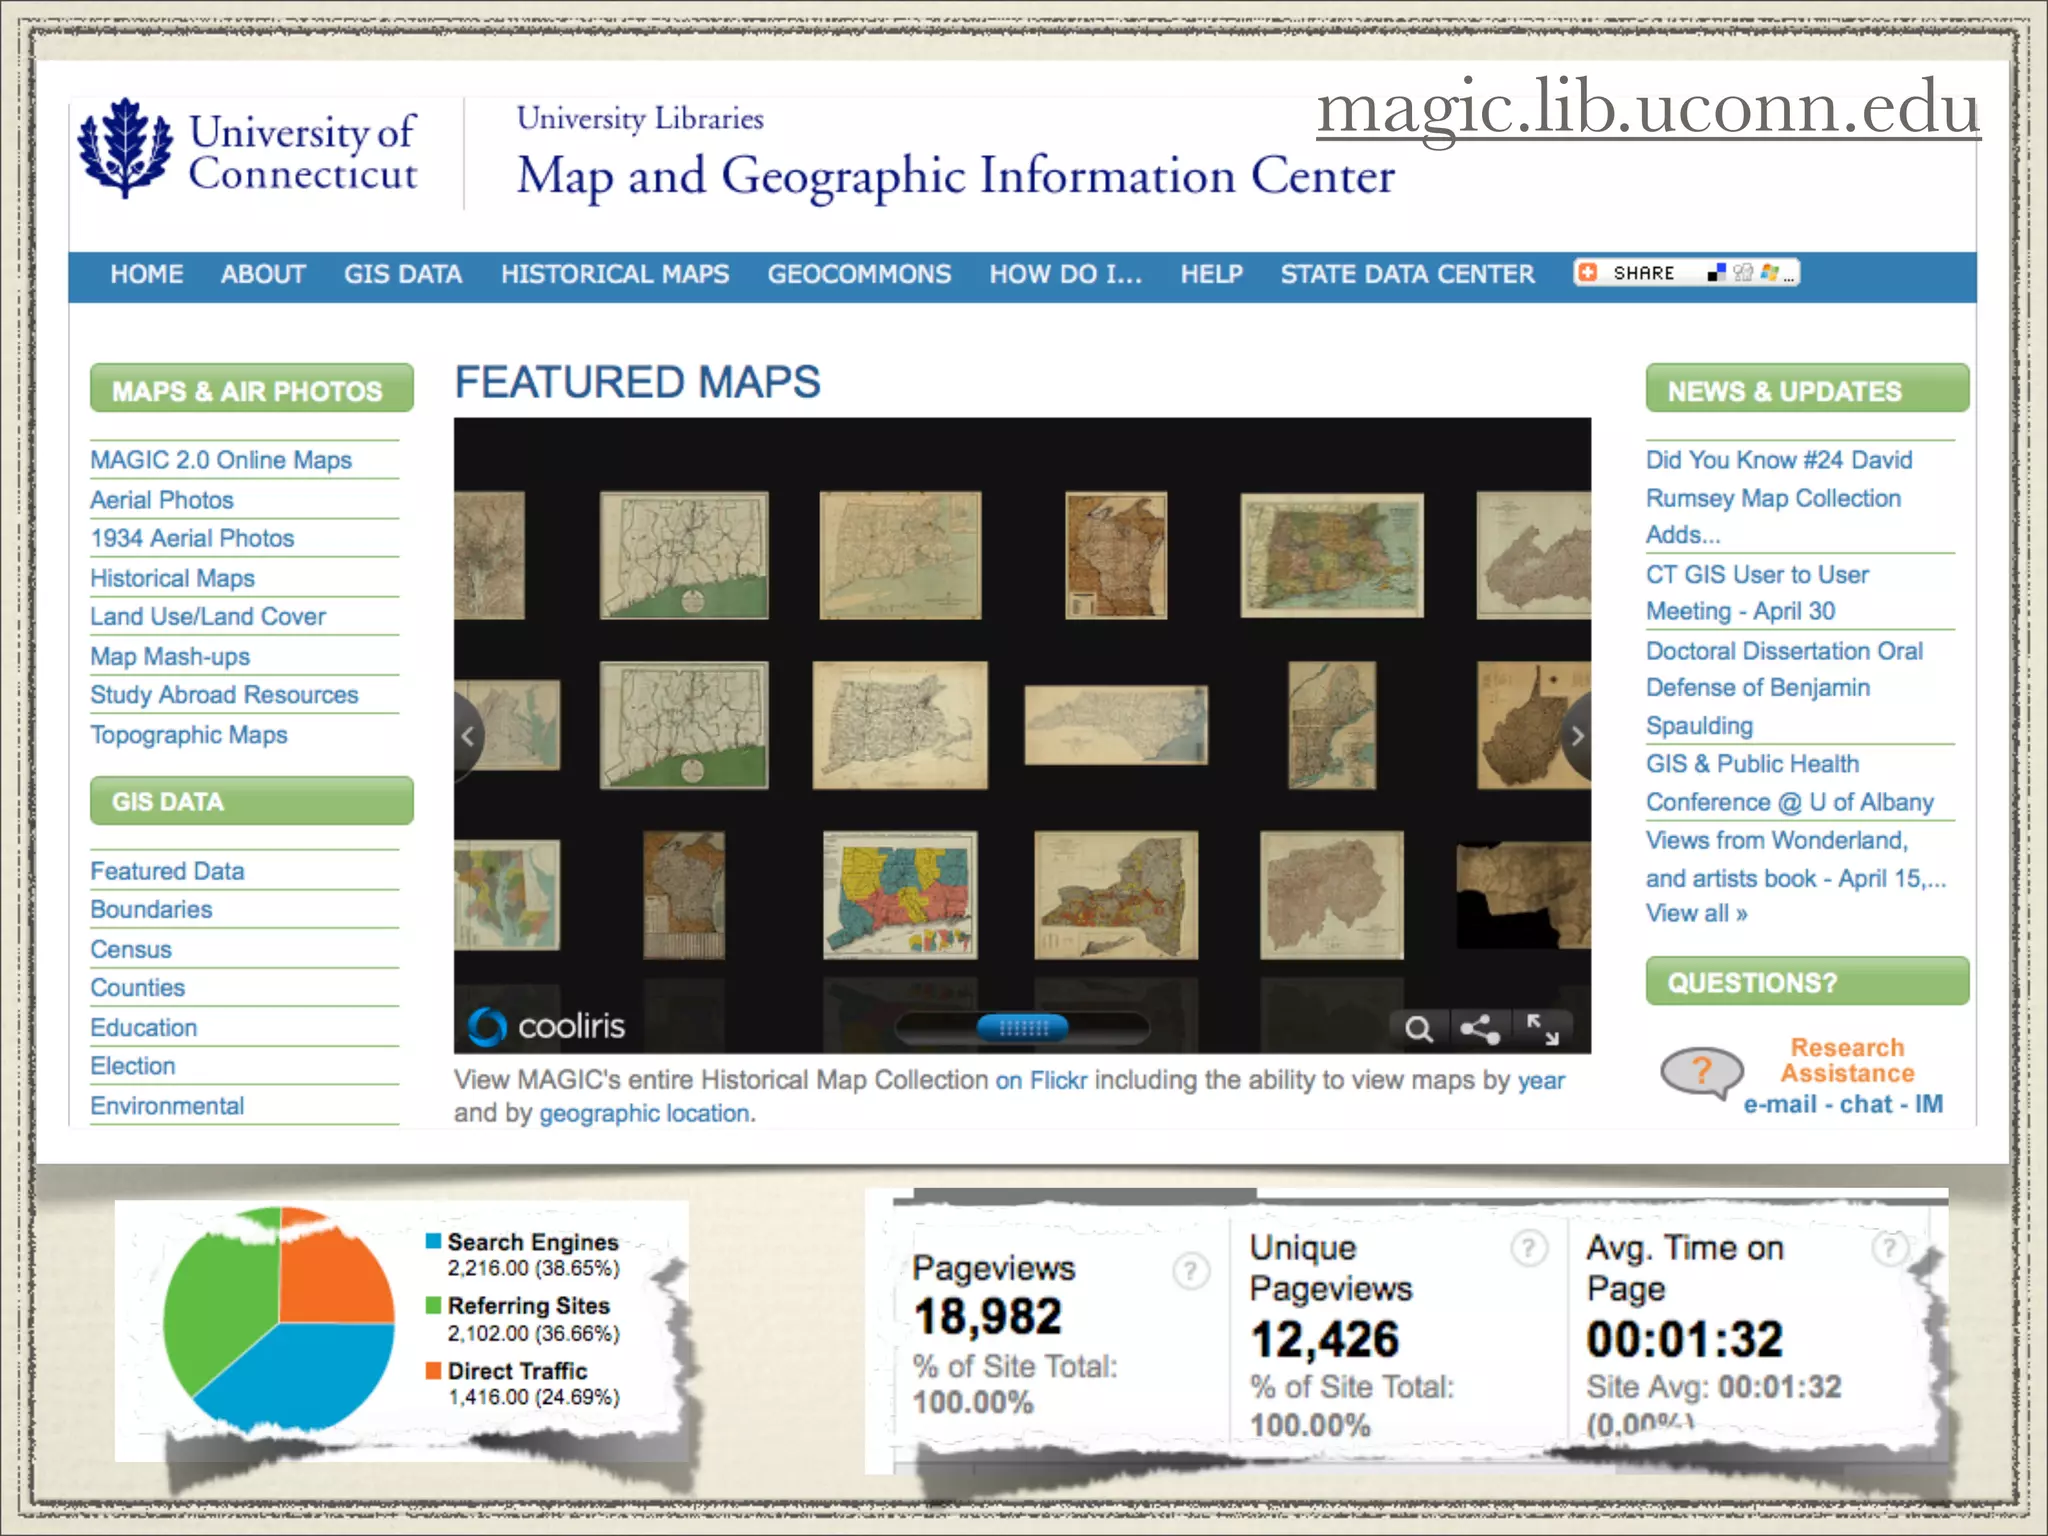
Task: Click the Topographic Maps sidebar link
Action: point(189,735)
